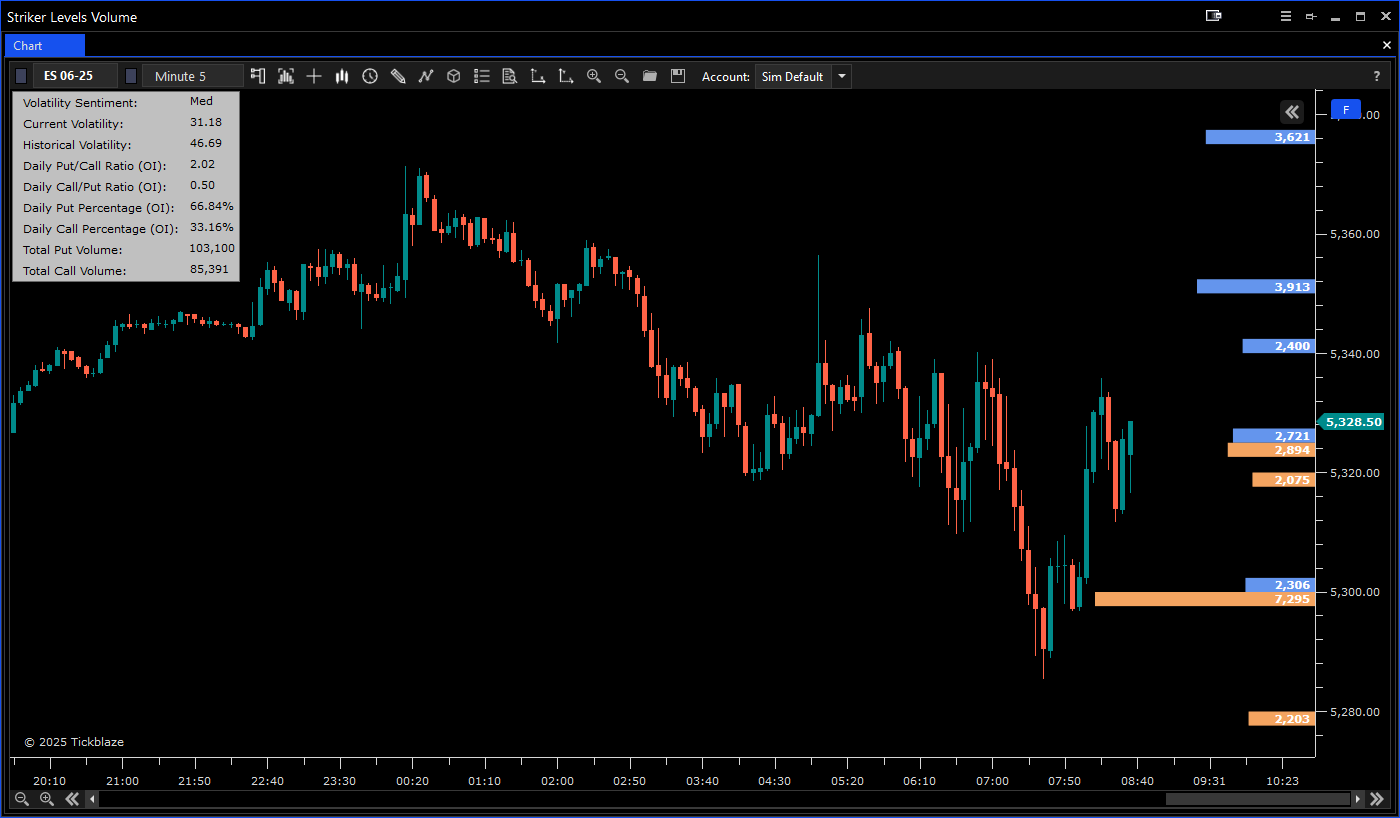Click Current Volatility value 31.18
Image resolution: width=1400 pixels, height=818 pixels.
point(206,122)
